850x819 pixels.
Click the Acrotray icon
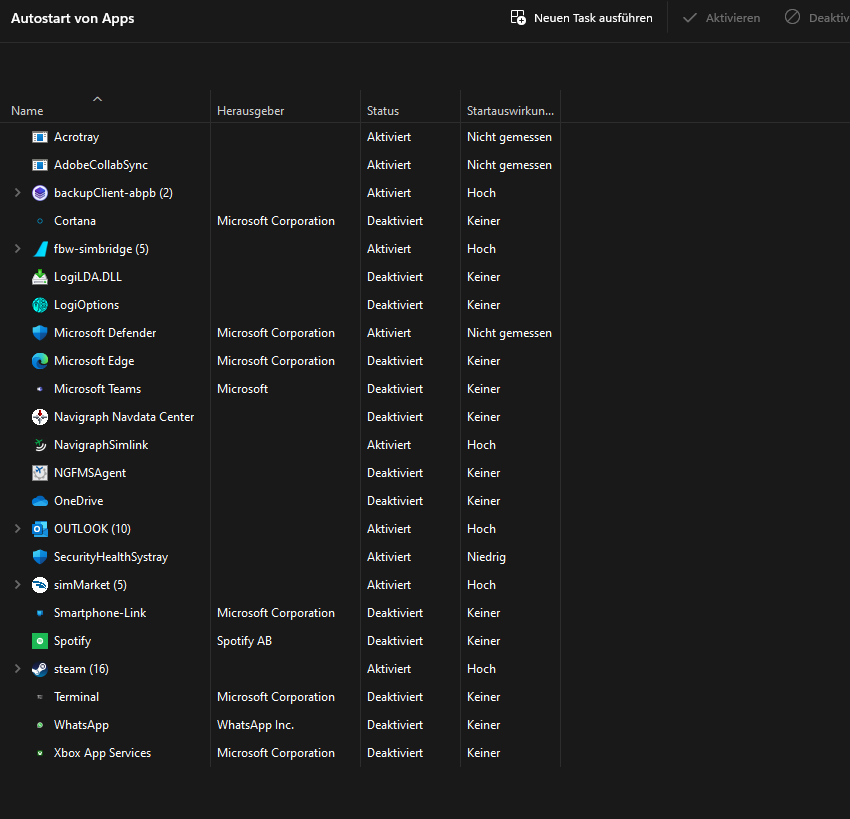click(x=40, y=136)
